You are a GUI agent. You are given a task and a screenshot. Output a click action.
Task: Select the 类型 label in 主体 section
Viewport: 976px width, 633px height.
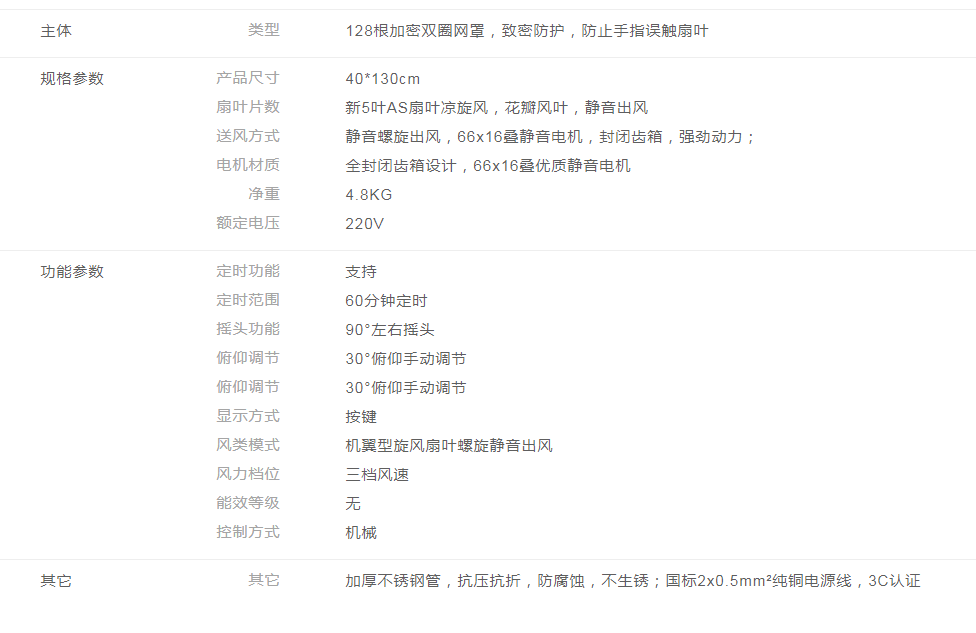point(264,31)
